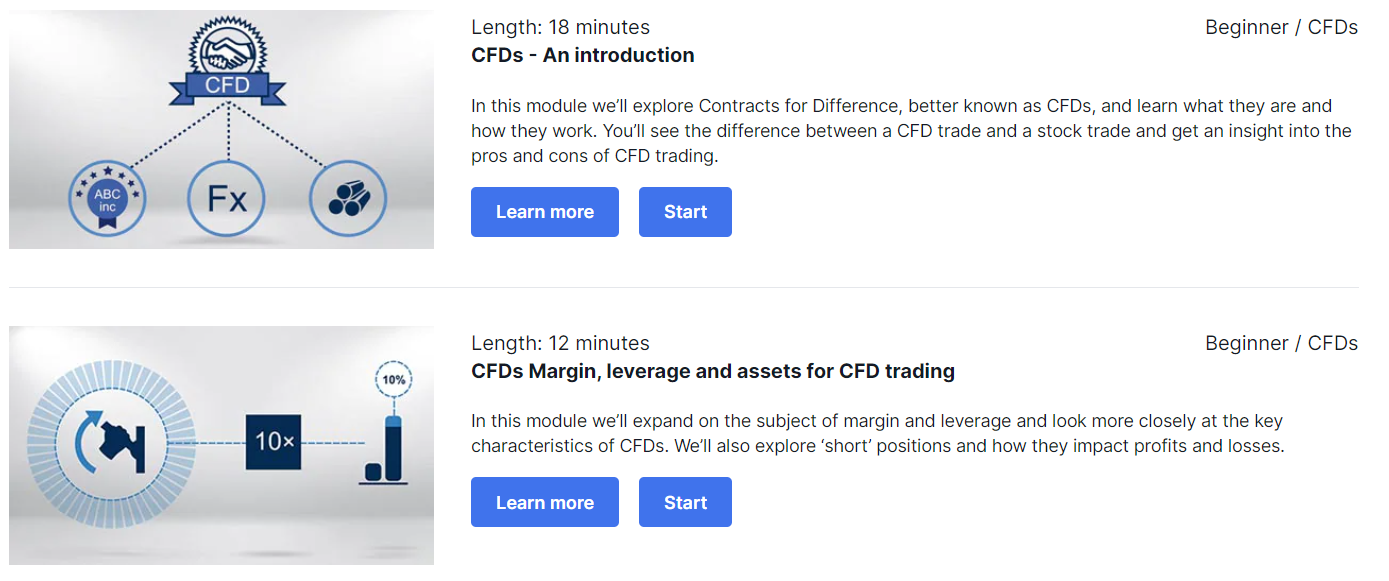Click the ABC inc stock circle icon
1389x581 pixels.
(107, 199)
